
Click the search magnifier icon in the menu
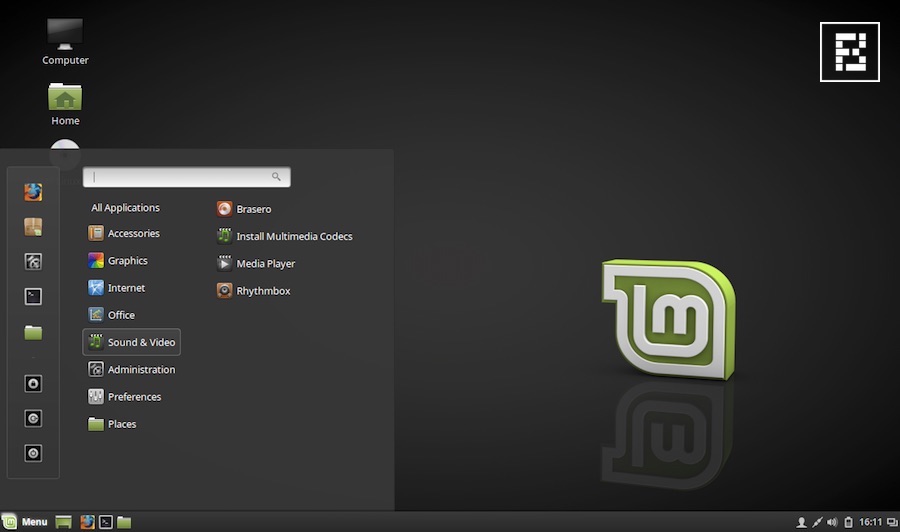click(x=276, y=177)
